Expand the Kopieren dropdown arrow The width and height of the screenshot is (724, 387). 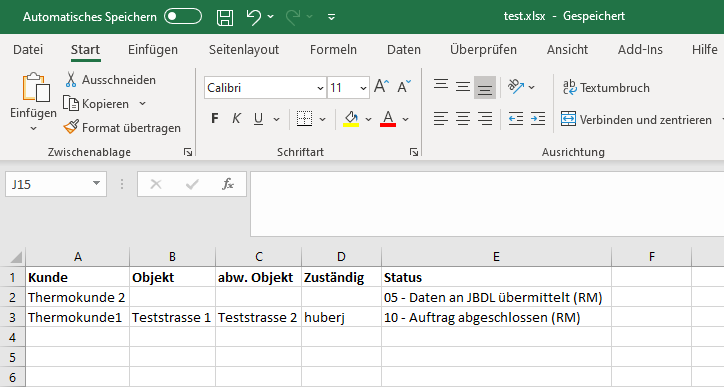(x=143, y=104)
